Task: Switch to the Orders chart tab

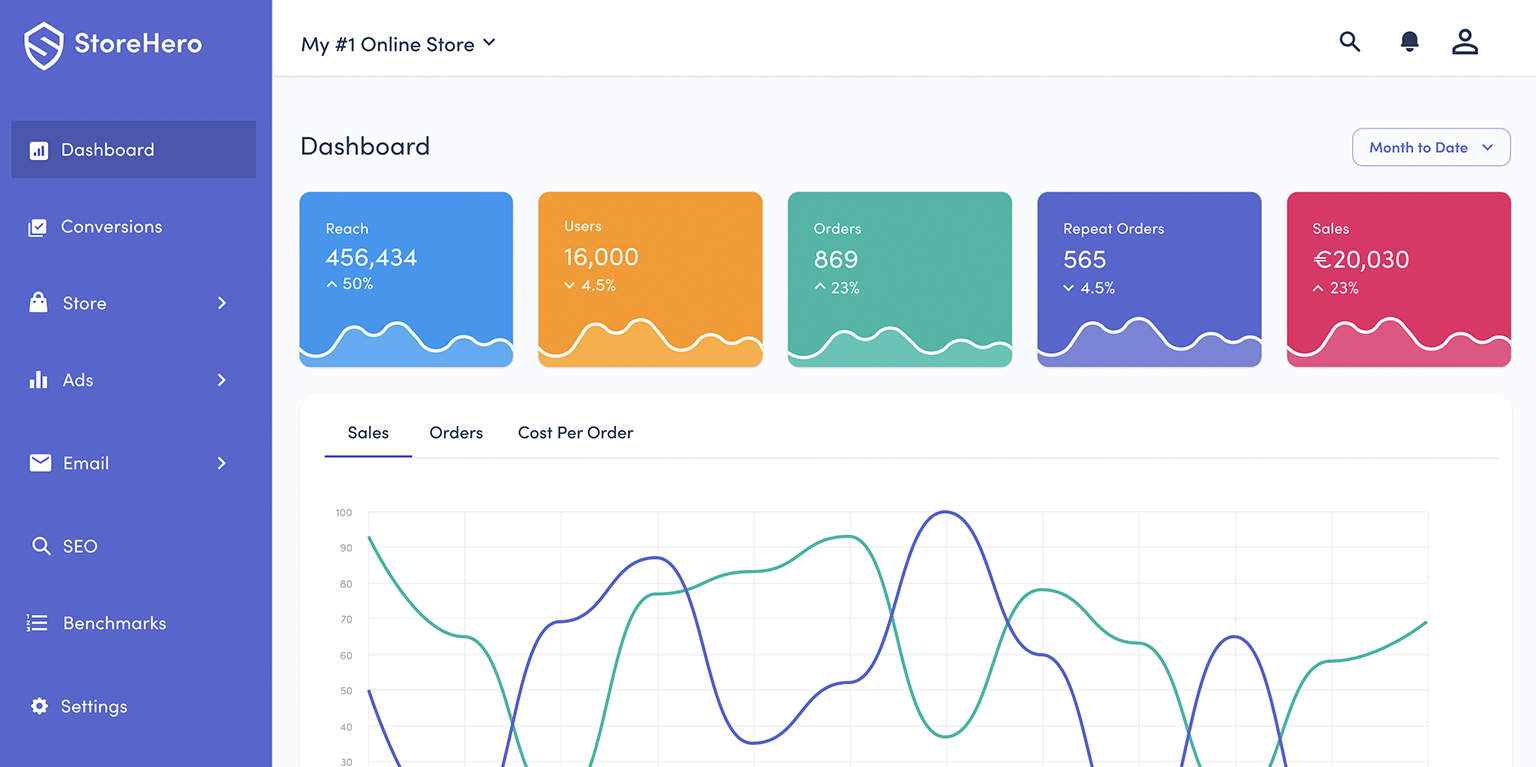Action: (456, 433)
